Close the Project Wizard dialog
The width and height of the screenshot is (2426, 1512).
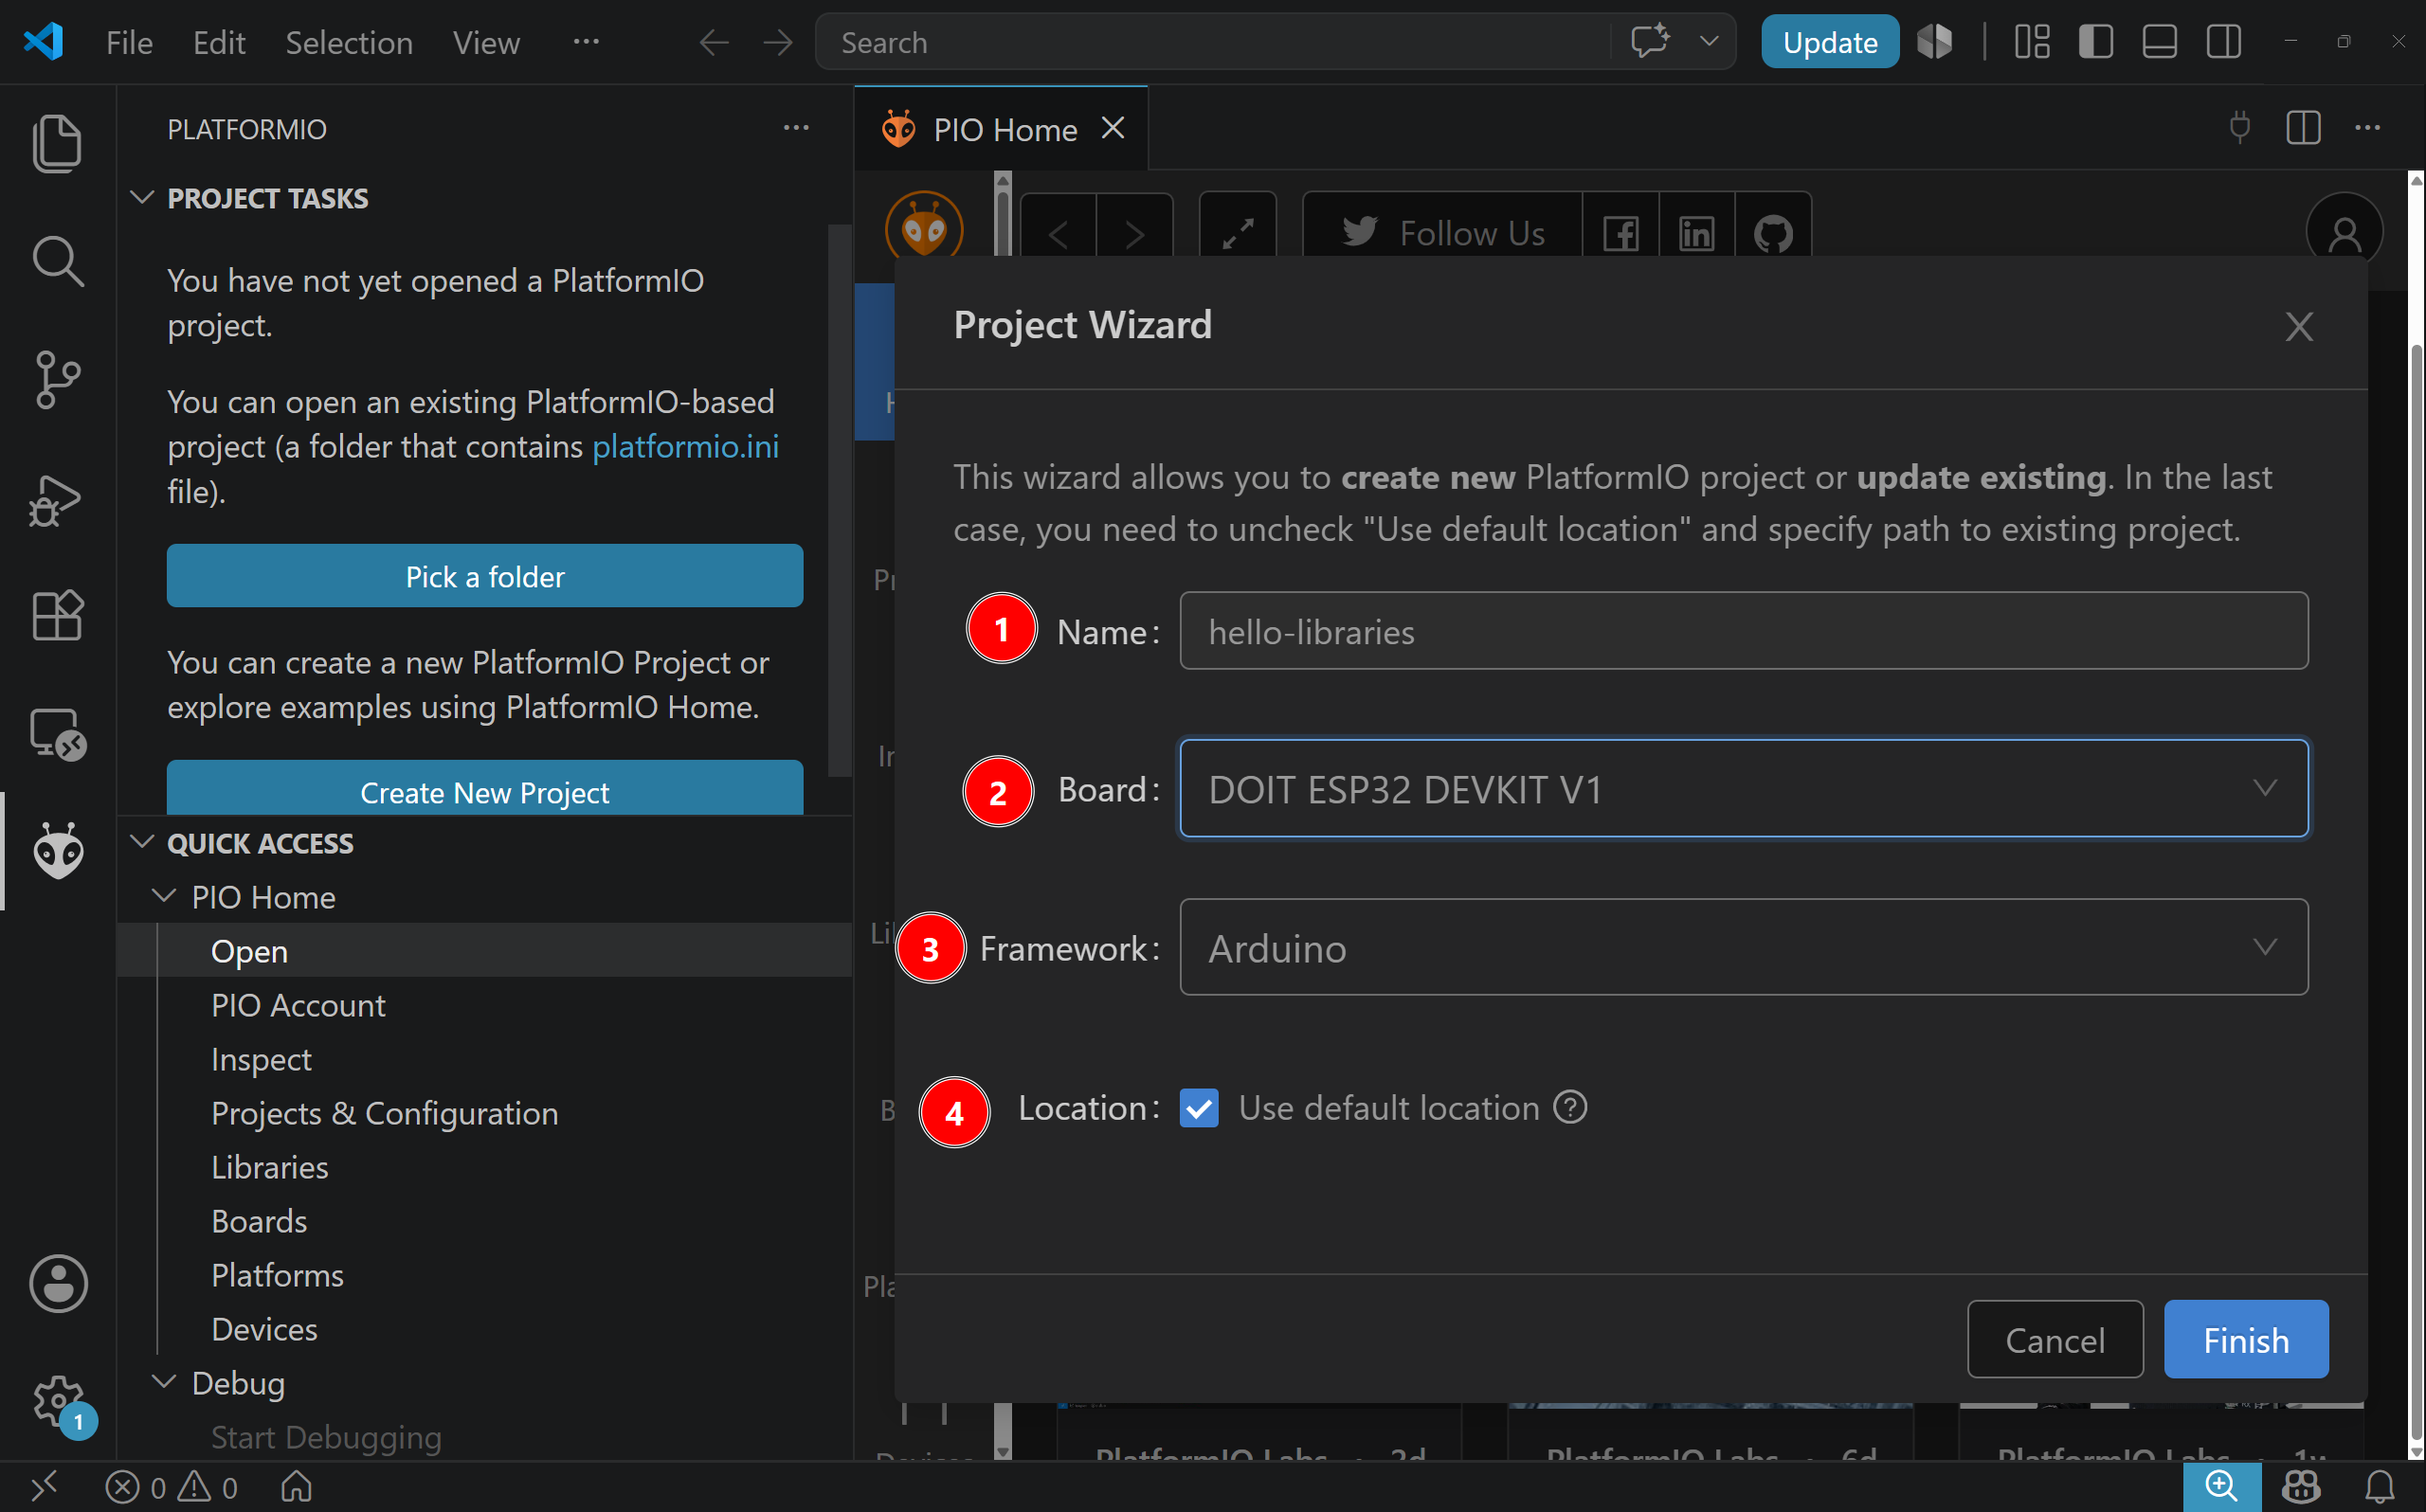tap(2298, 327)
